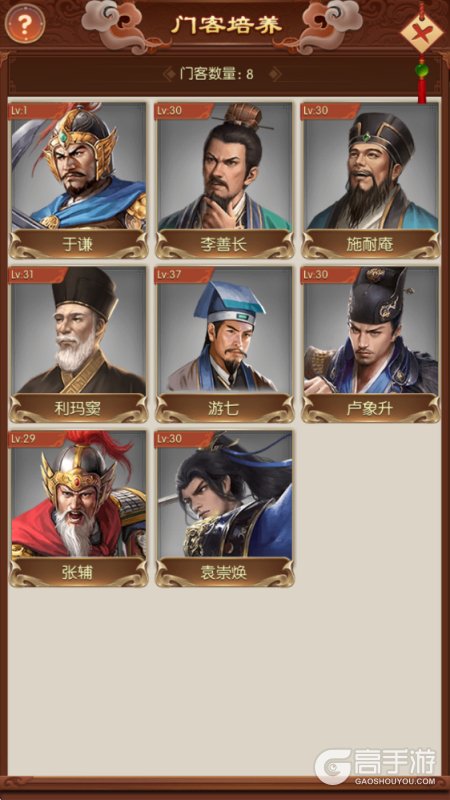450x800 pixels.
Task: Click the 门客数量: 8 counter bar
Action: (x=222, y=74)
